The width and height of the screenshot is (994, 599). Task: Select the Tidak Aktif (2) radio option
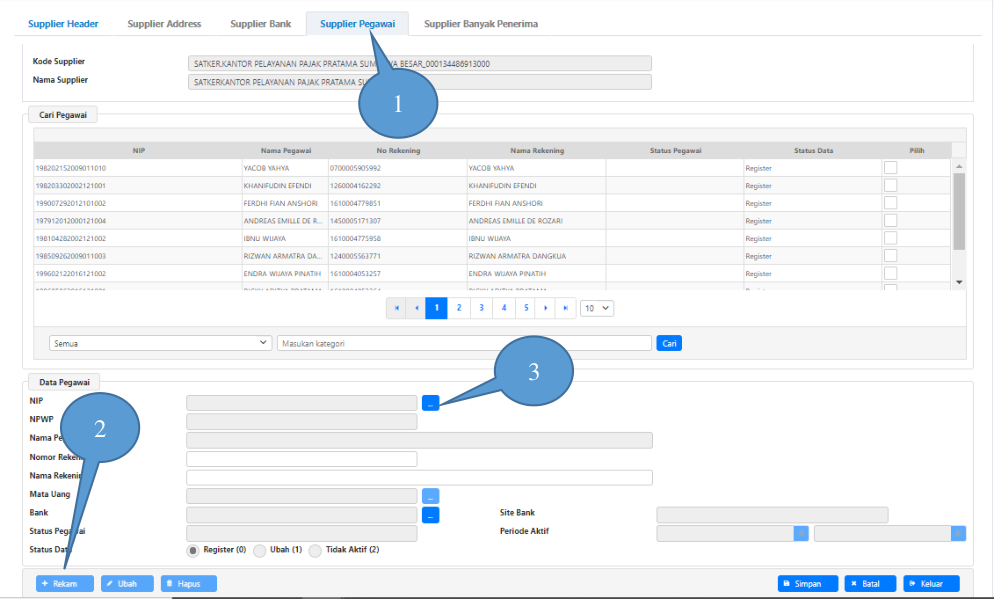315,550
